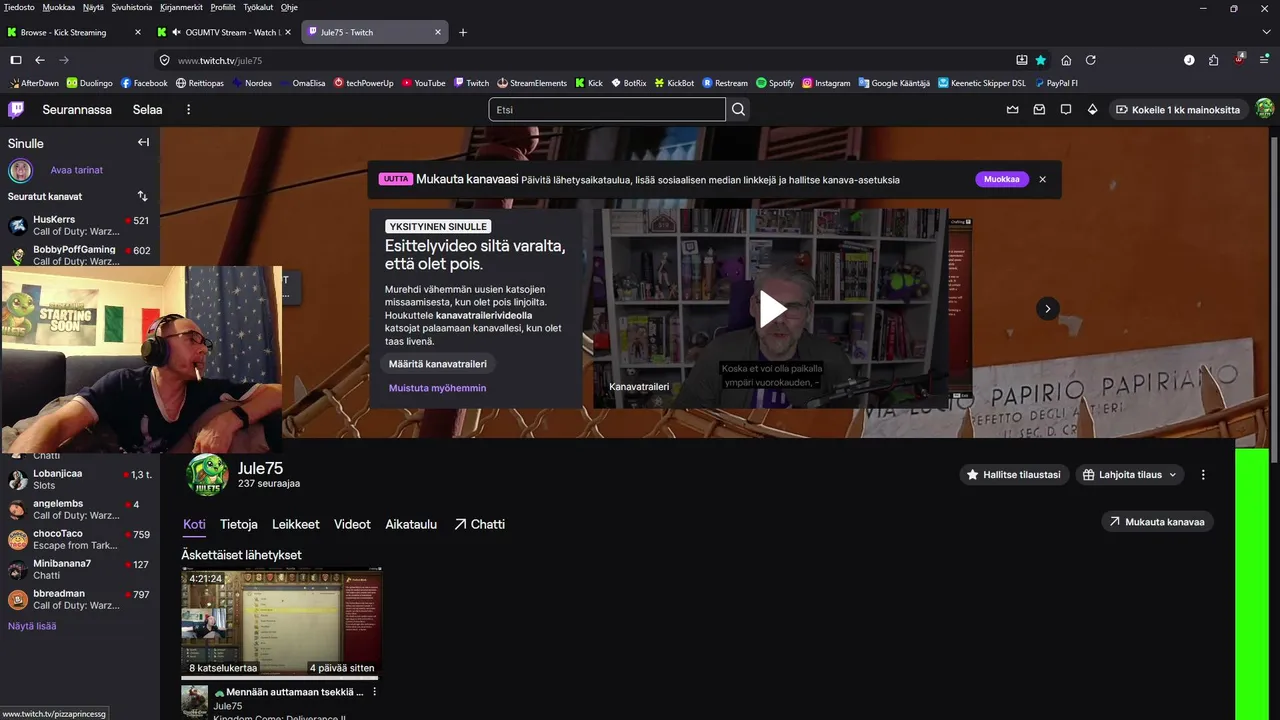Open the Firefox extensions puzzle icon
1280x720 pixels.
1214,60
